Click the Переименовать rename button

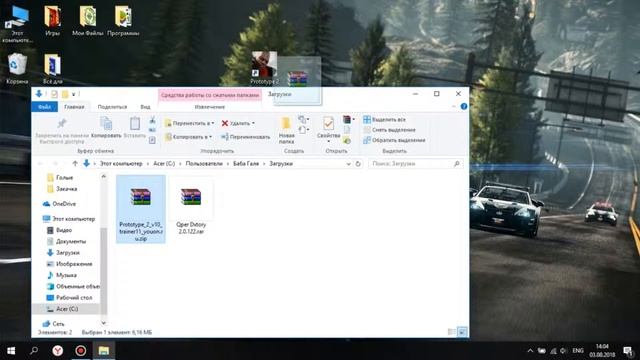(246, 137)
